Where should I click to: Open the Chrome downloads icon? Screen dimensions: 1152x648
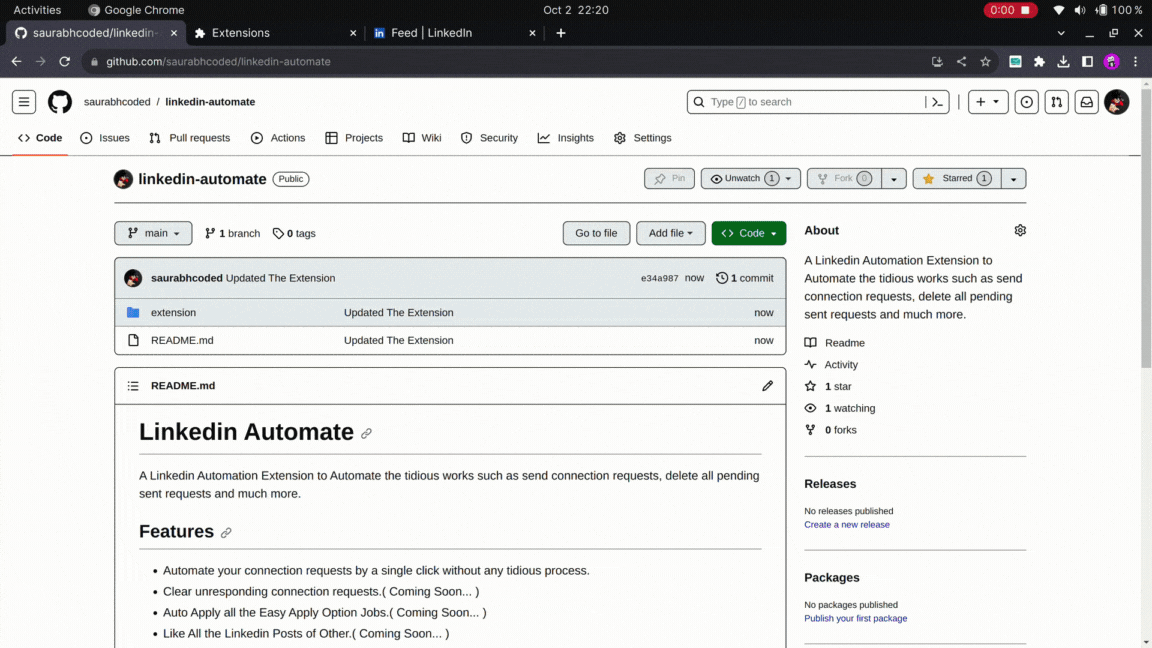(1063, 62)
